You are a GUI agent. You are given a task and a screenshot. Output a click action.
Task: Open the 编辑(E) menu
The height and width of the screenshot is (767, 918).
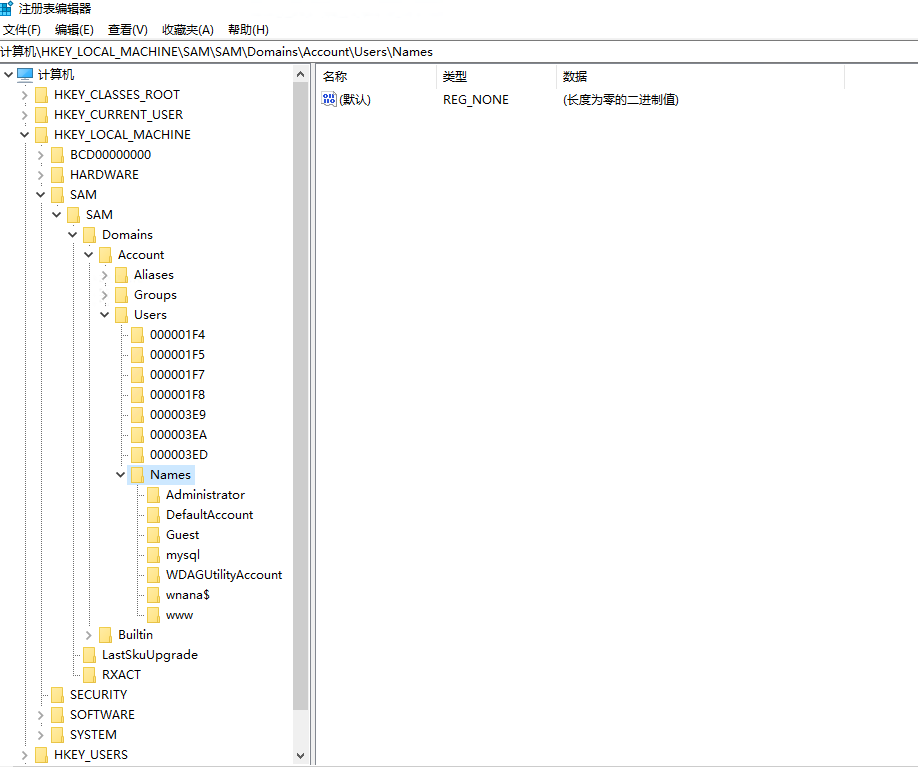click(x=74, y=30)
